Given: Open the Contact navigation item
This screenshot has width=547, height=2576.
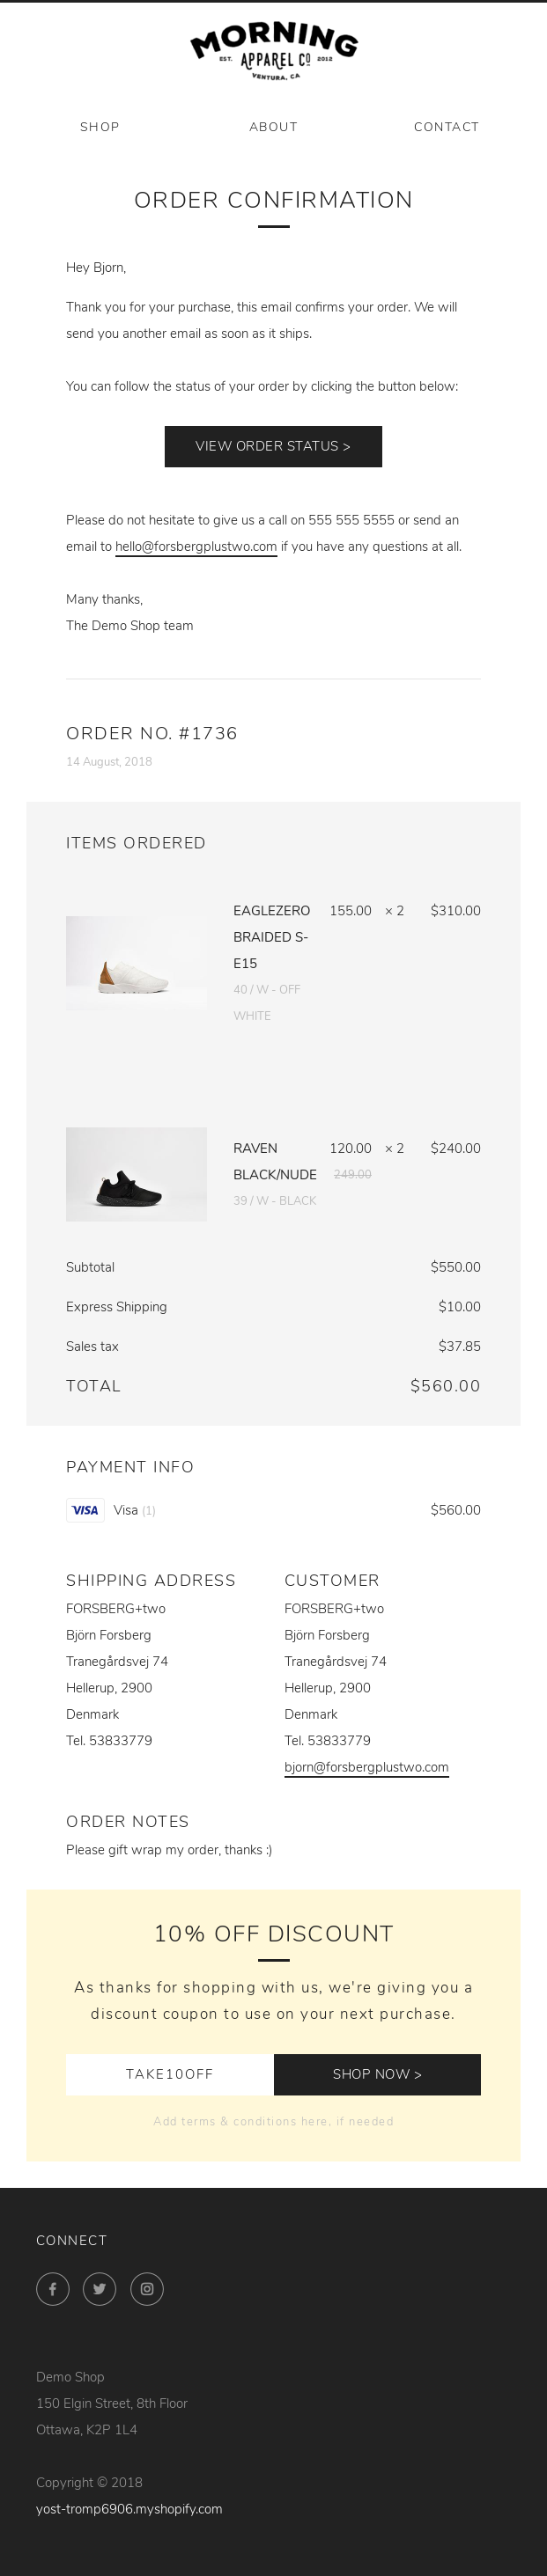Looking at the screenshot, I should point(446,127).
